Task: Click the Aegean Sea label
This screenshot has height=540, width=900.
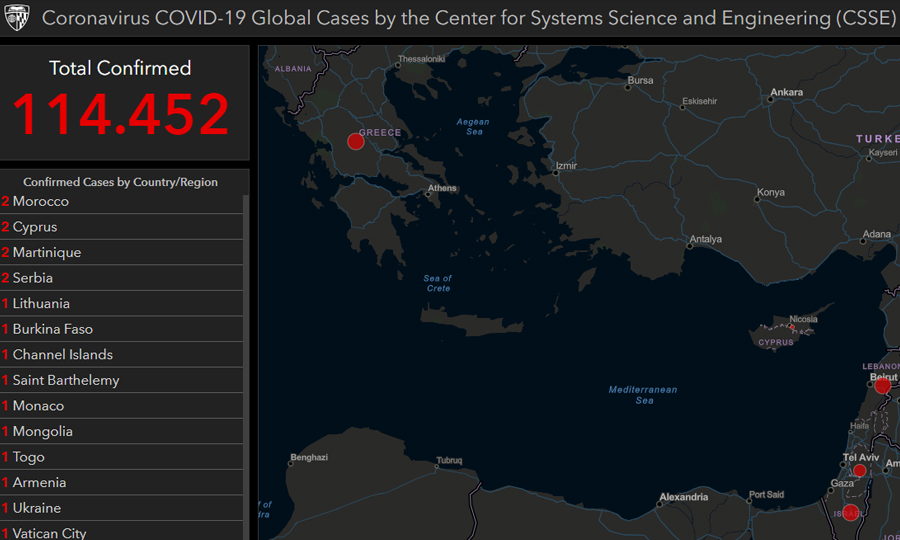Action: 473,127
